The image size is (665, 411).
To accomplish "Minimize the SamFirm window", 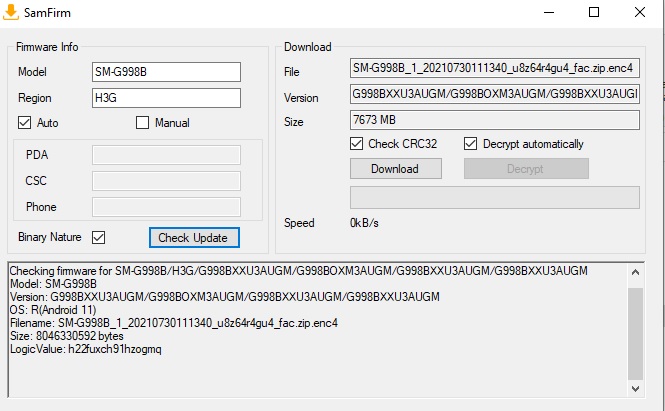I will 549,12.
